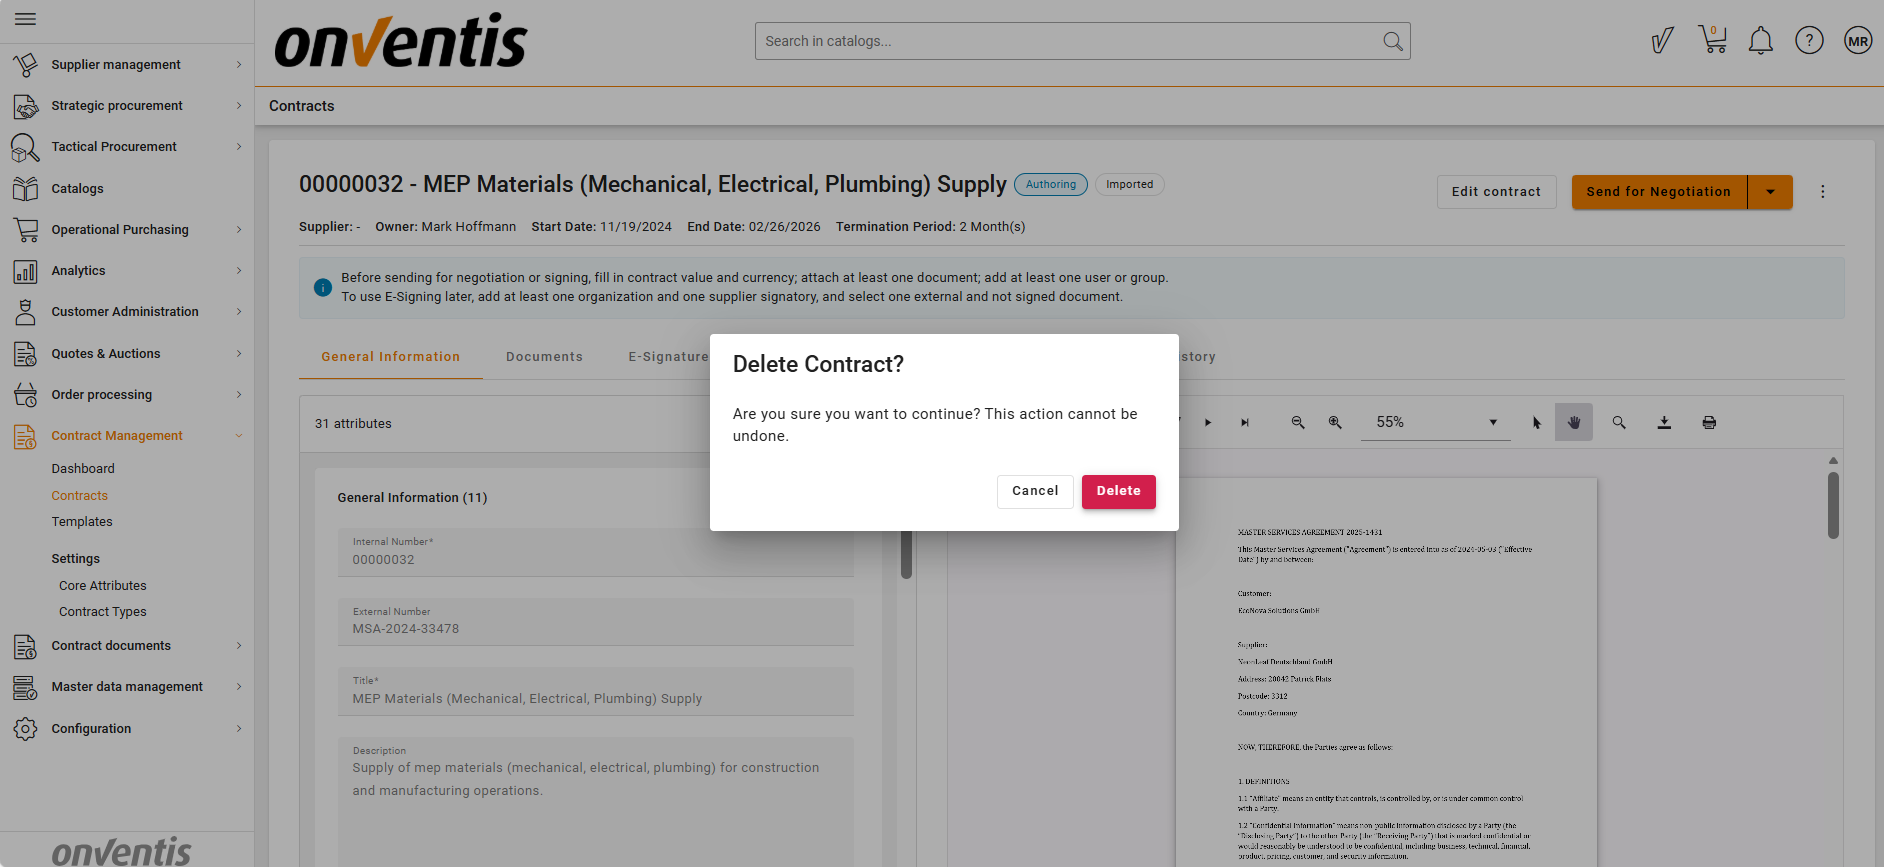Click the document viewer vertical scrollbar
The height and width of the screenshot is (867, 1884).
pyautogui.click(x=1833, y=506)
